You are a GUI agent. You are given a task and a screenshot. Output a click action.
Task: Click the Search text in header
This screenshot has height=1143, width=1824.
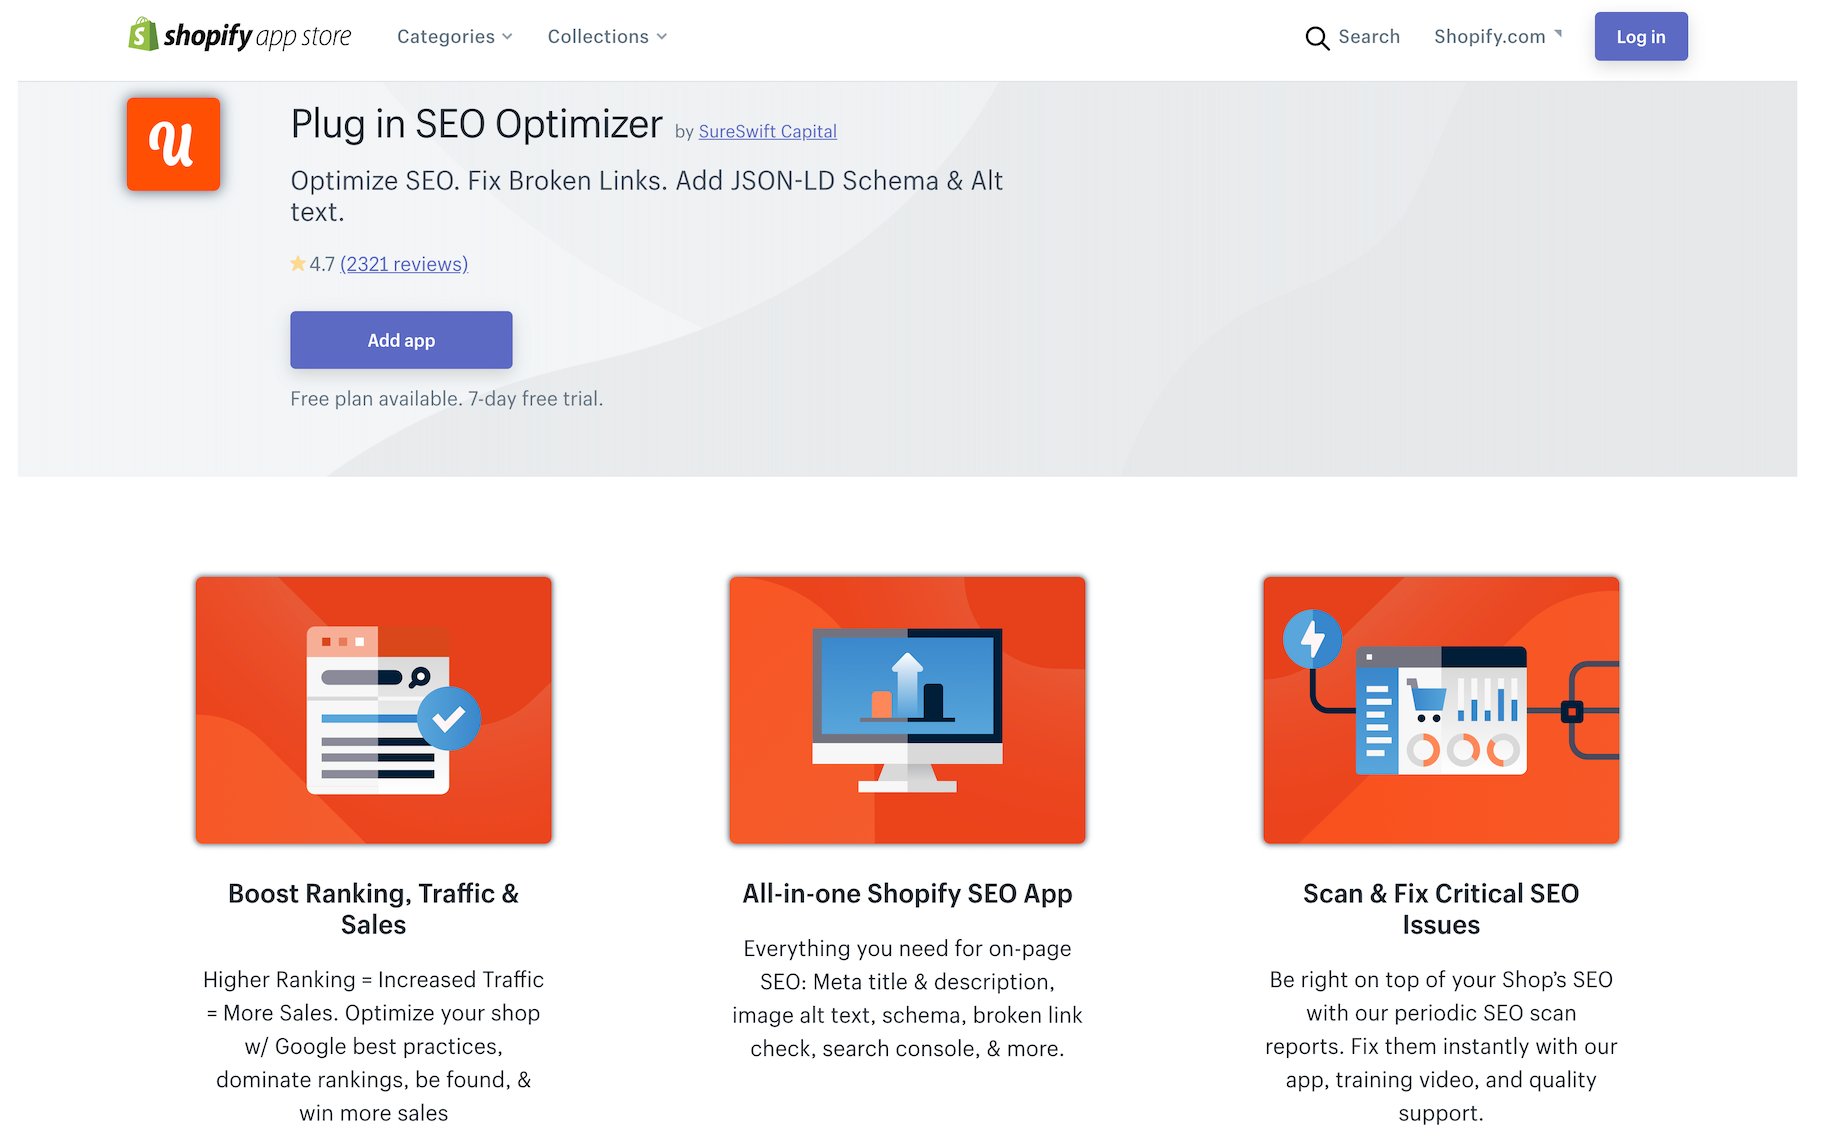1369,37
